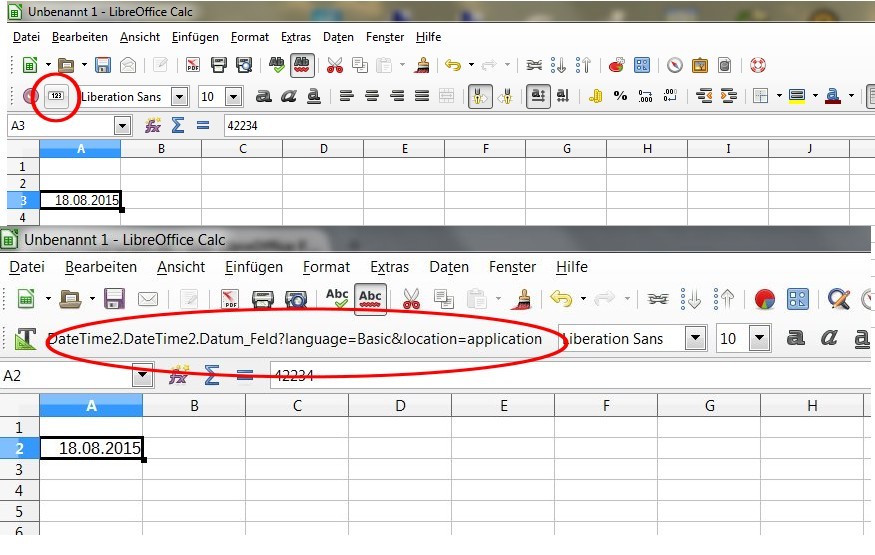Screen dimensions: 875x555
Task: Click the Abc spelling check icon in lower window
Action: [x=337, y=298]
